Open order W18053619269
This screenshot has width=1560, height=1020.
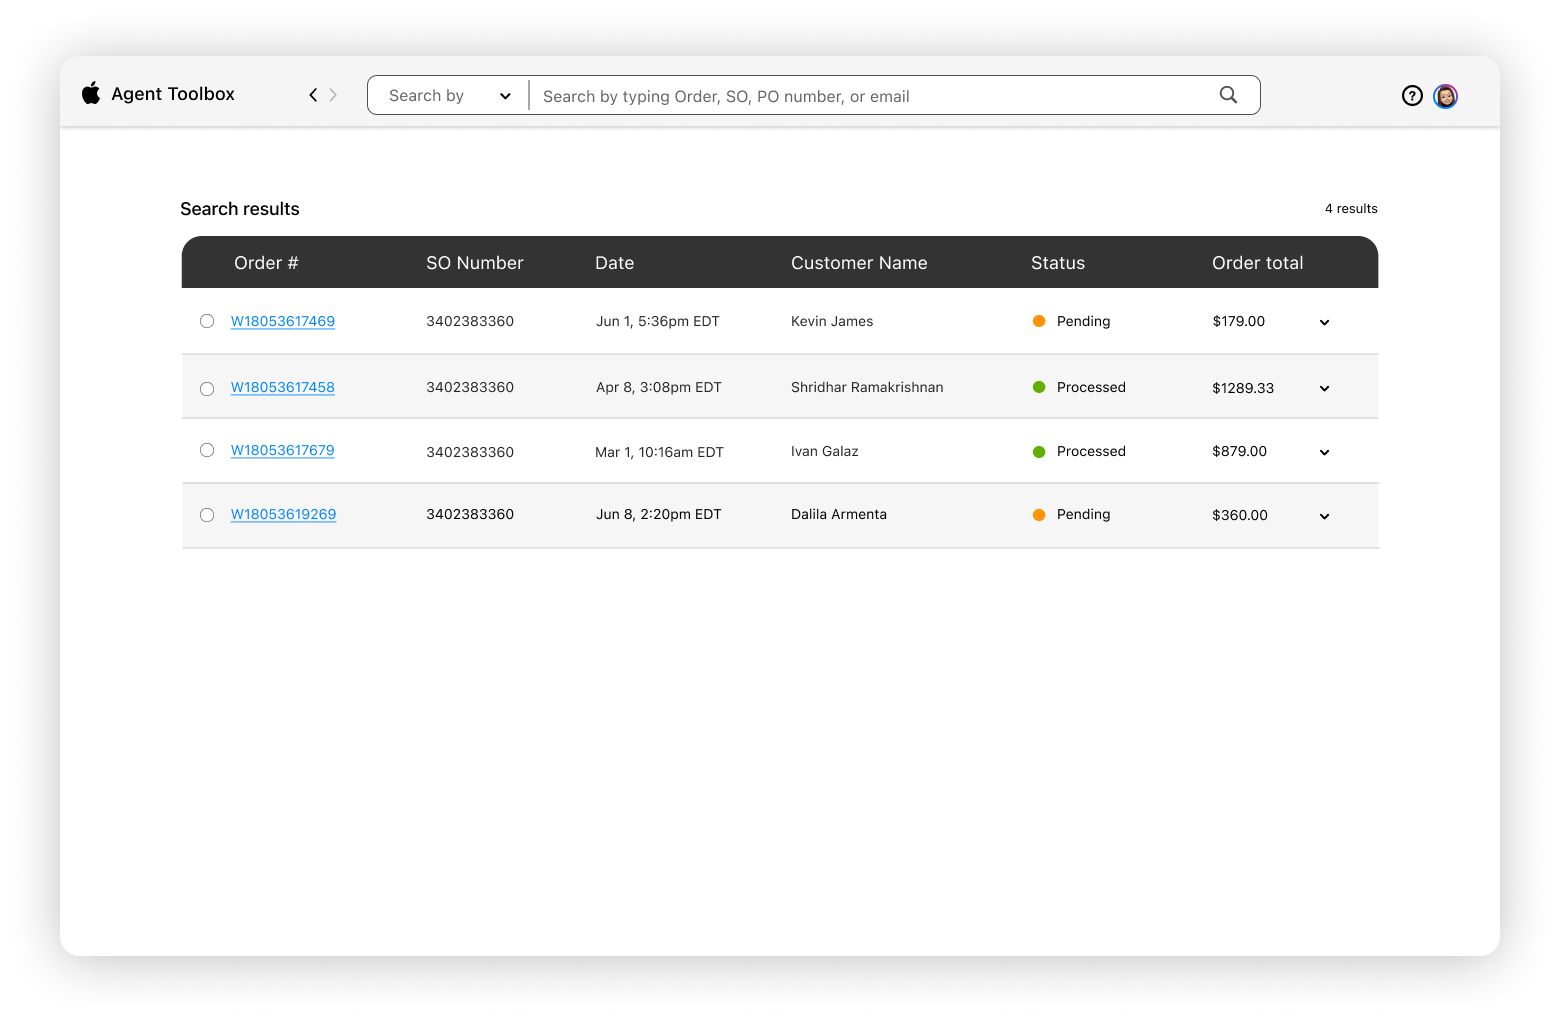tap(283, 513)
